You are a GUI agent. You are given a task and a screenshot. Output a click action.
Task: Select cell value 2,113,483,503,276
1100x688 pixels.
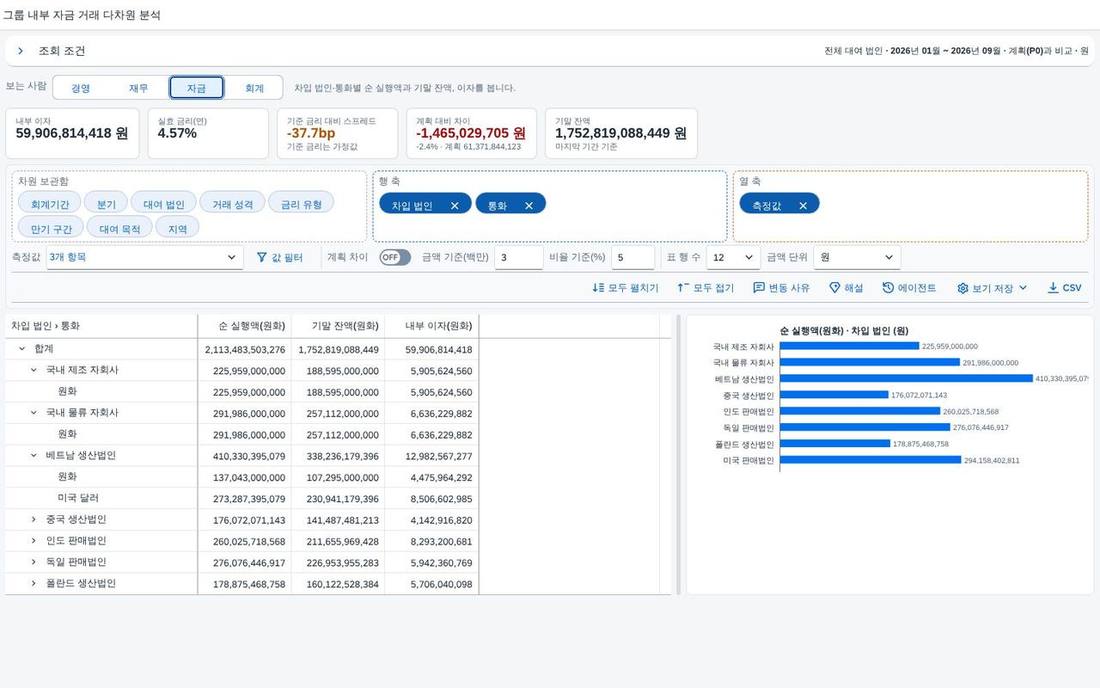(x=245, y=349)
